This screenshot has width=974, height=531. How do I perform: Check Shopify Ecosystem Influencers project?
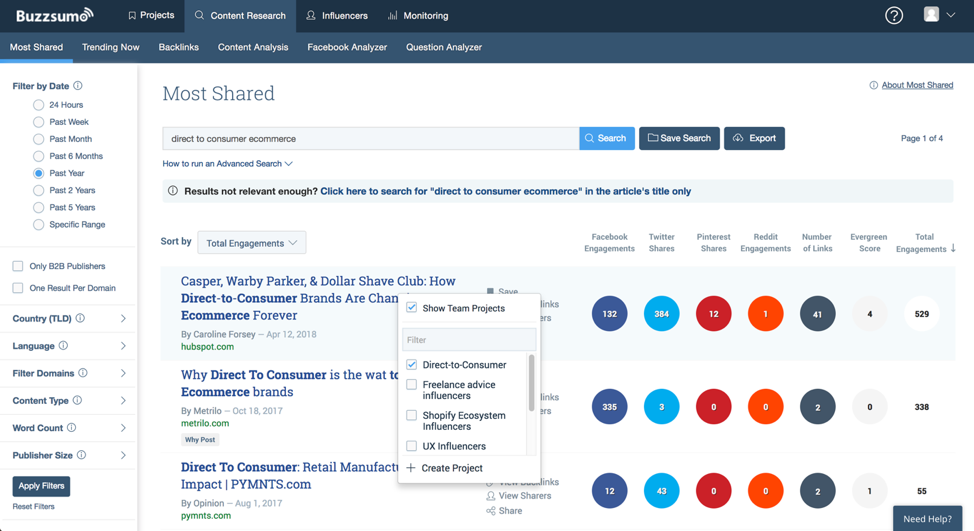[x=411, y=415]
